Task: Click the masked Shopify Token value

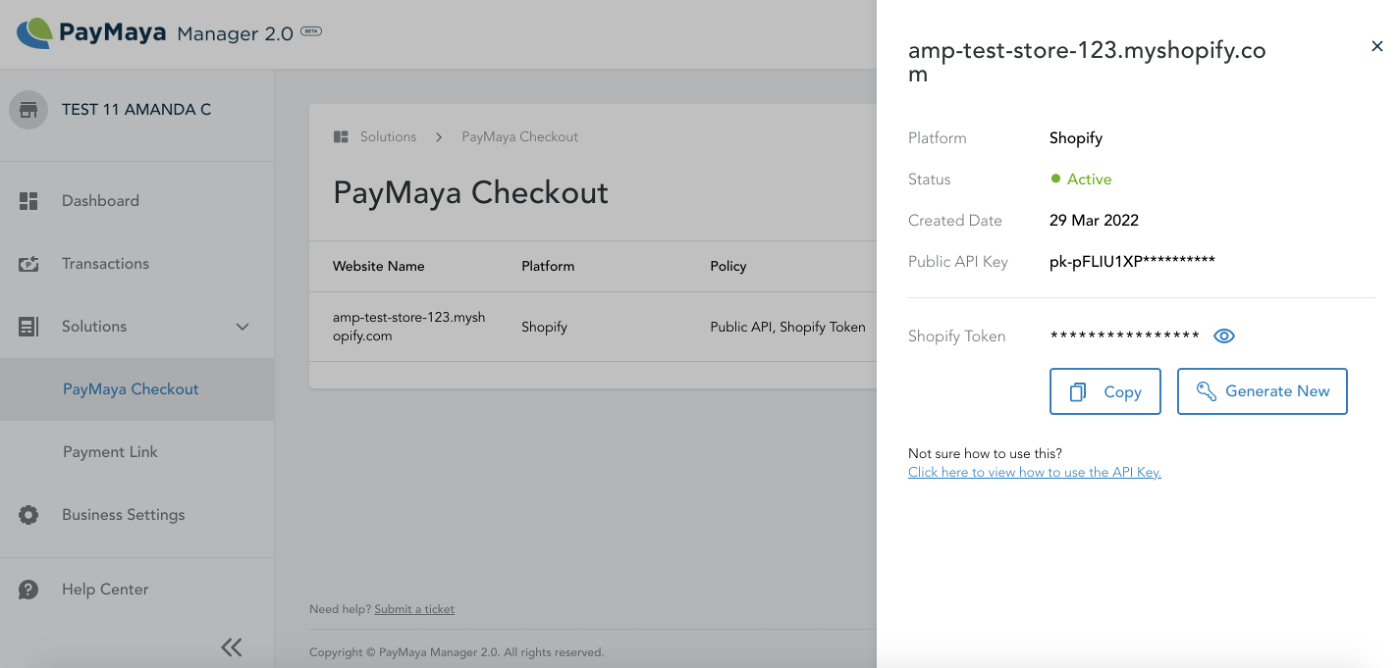Action: 1124,337
